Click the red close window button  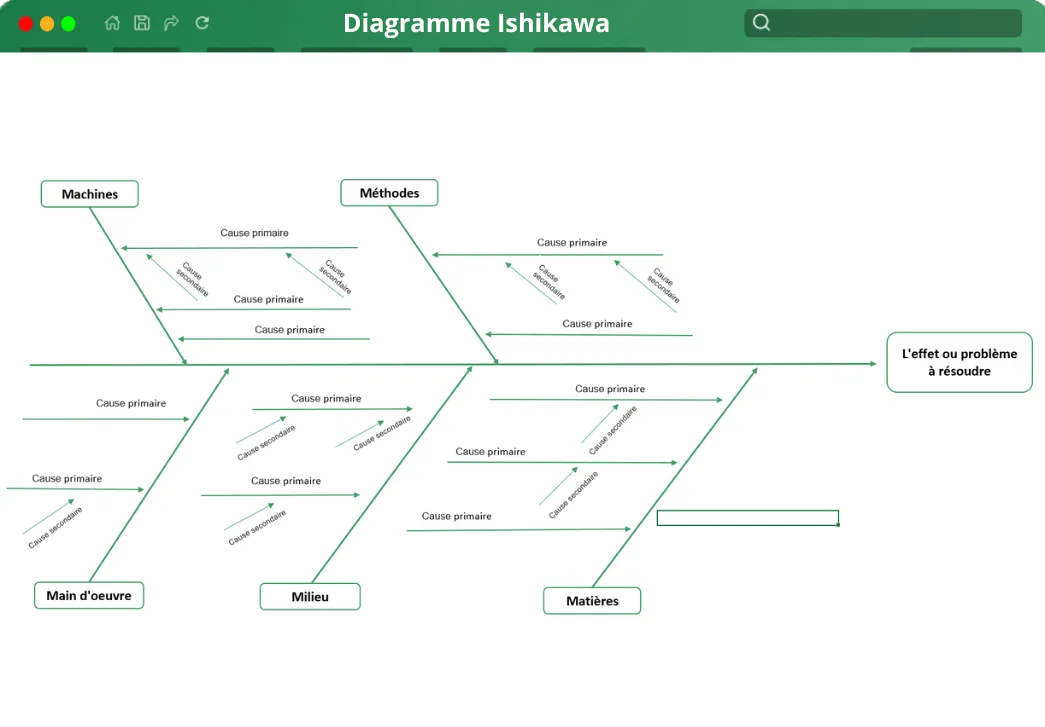(26, 24)
